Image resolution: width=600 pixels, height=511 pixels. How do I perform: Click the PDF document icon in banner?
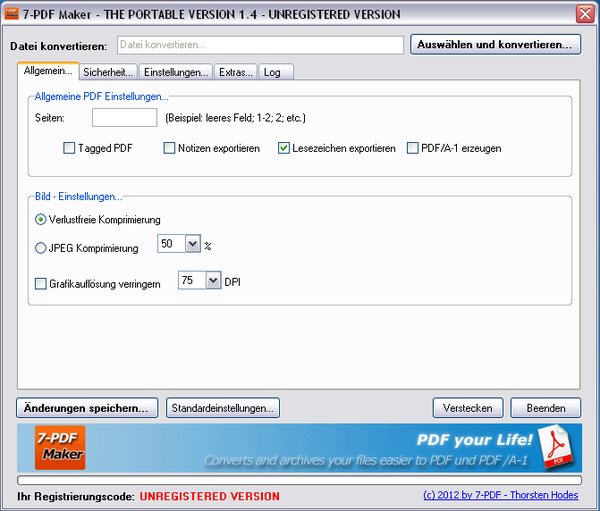(x=557, y=448)
